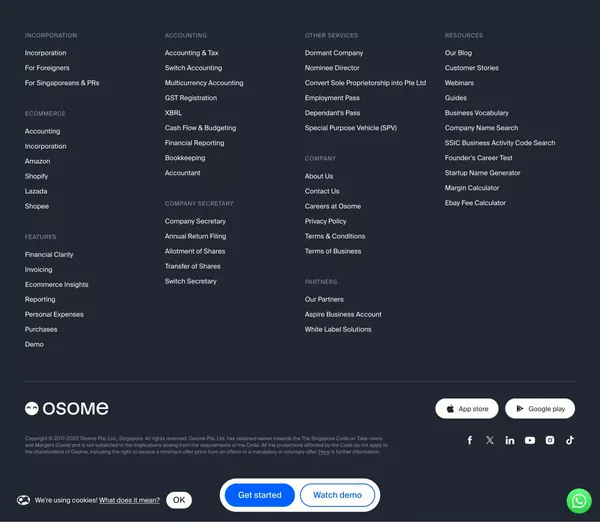Click the cookie icon in the banner
The height and width of the screenshot is (525, 600).
[23, 500]
